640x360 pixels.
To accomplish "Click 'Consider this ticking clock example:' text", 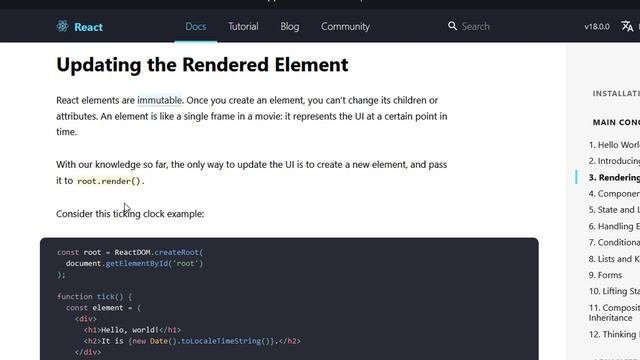I will tap(130, 213).
